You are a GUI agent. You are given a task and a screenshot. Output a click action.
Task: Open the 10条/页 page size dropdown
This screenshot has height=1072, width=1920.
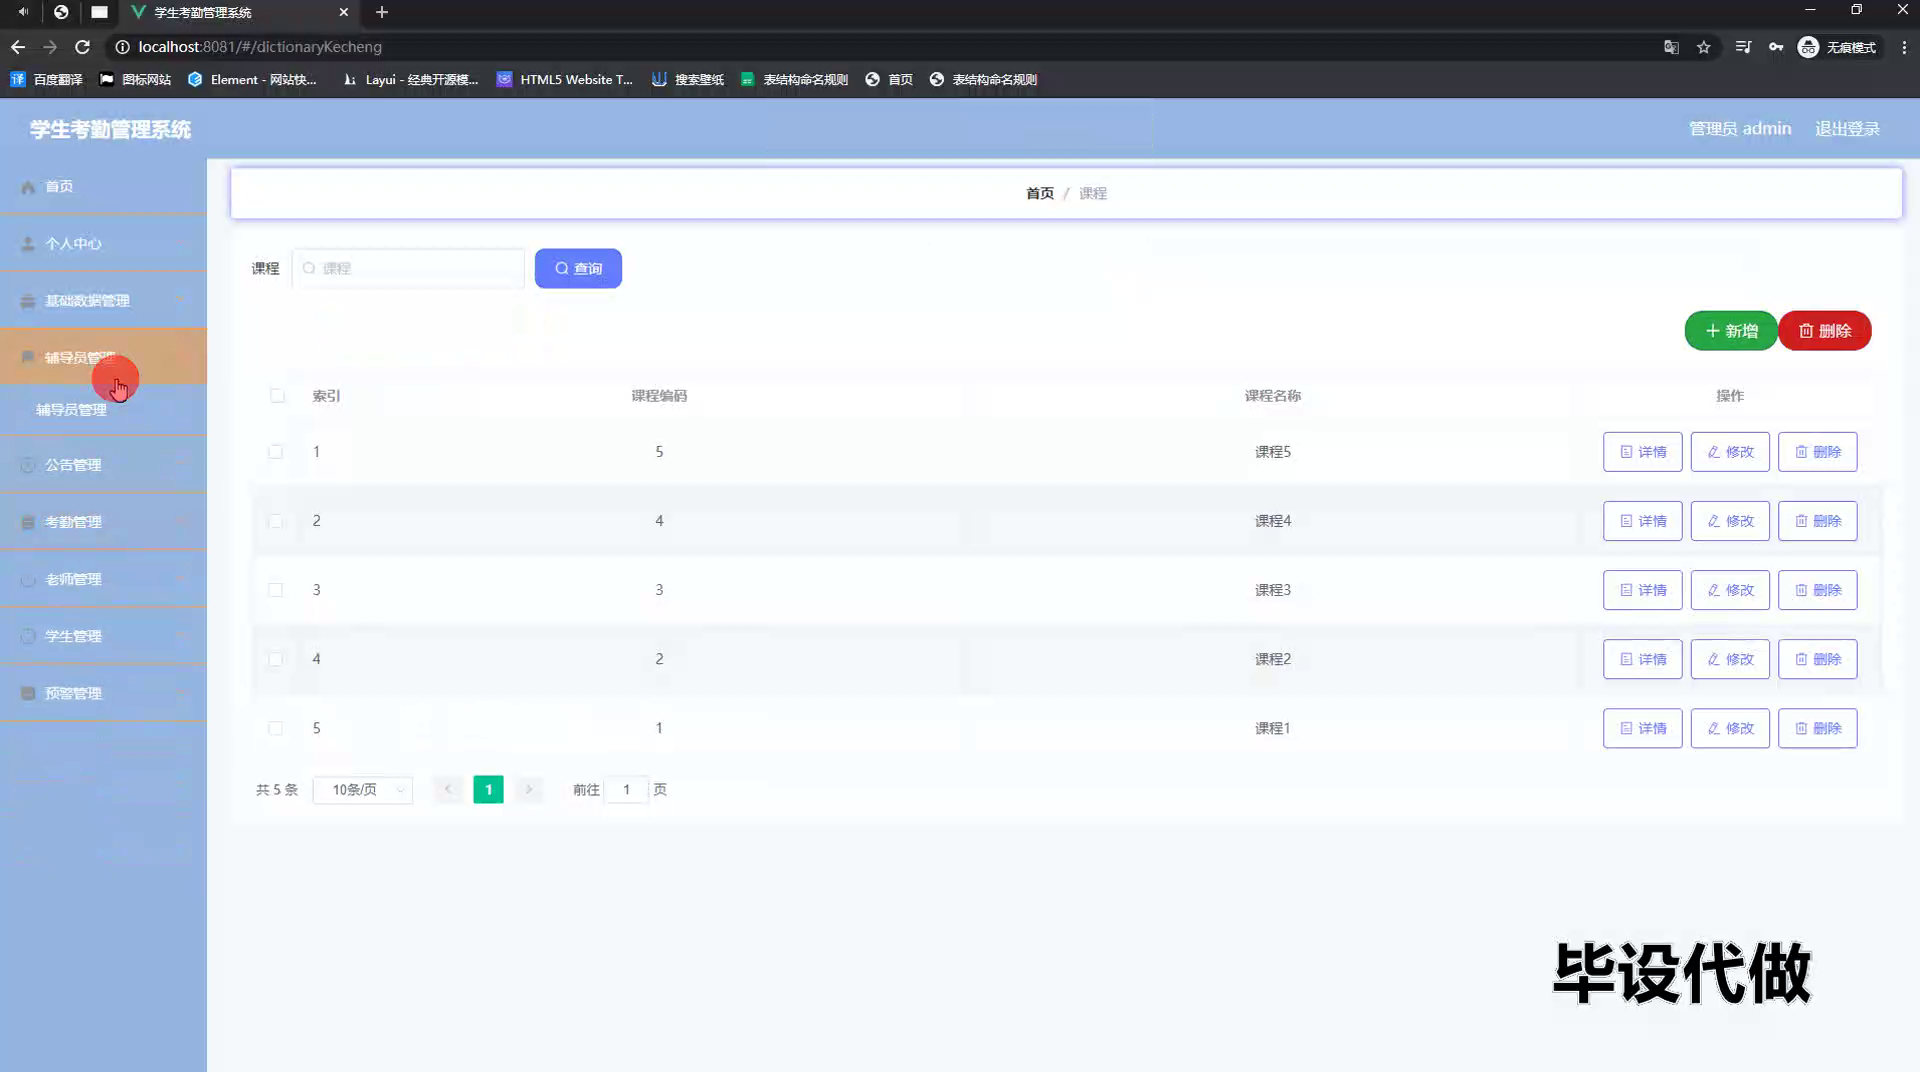(363, 790)
